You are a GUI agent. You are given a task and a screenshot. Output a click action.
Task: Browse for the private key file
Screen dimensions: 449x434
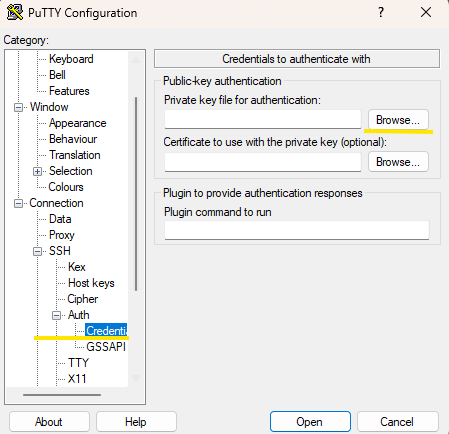398,120
